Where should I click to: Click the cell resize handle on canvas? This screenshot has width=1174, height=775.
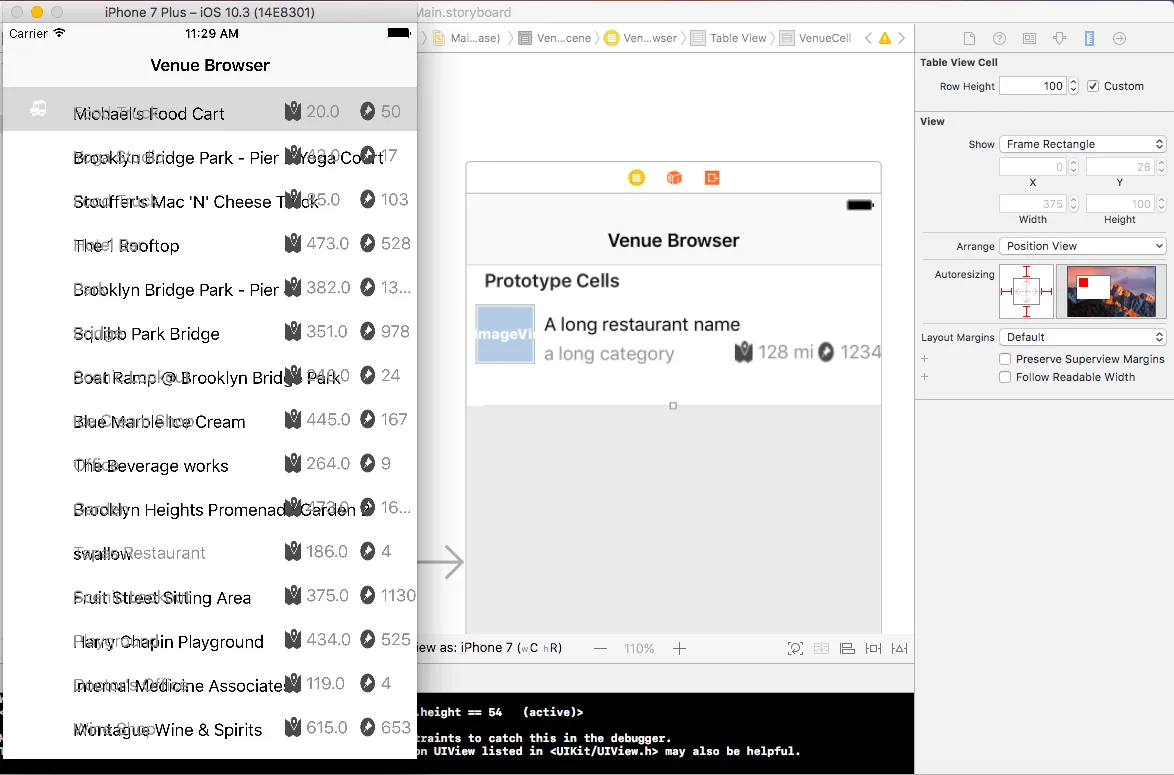coord(673,405)
